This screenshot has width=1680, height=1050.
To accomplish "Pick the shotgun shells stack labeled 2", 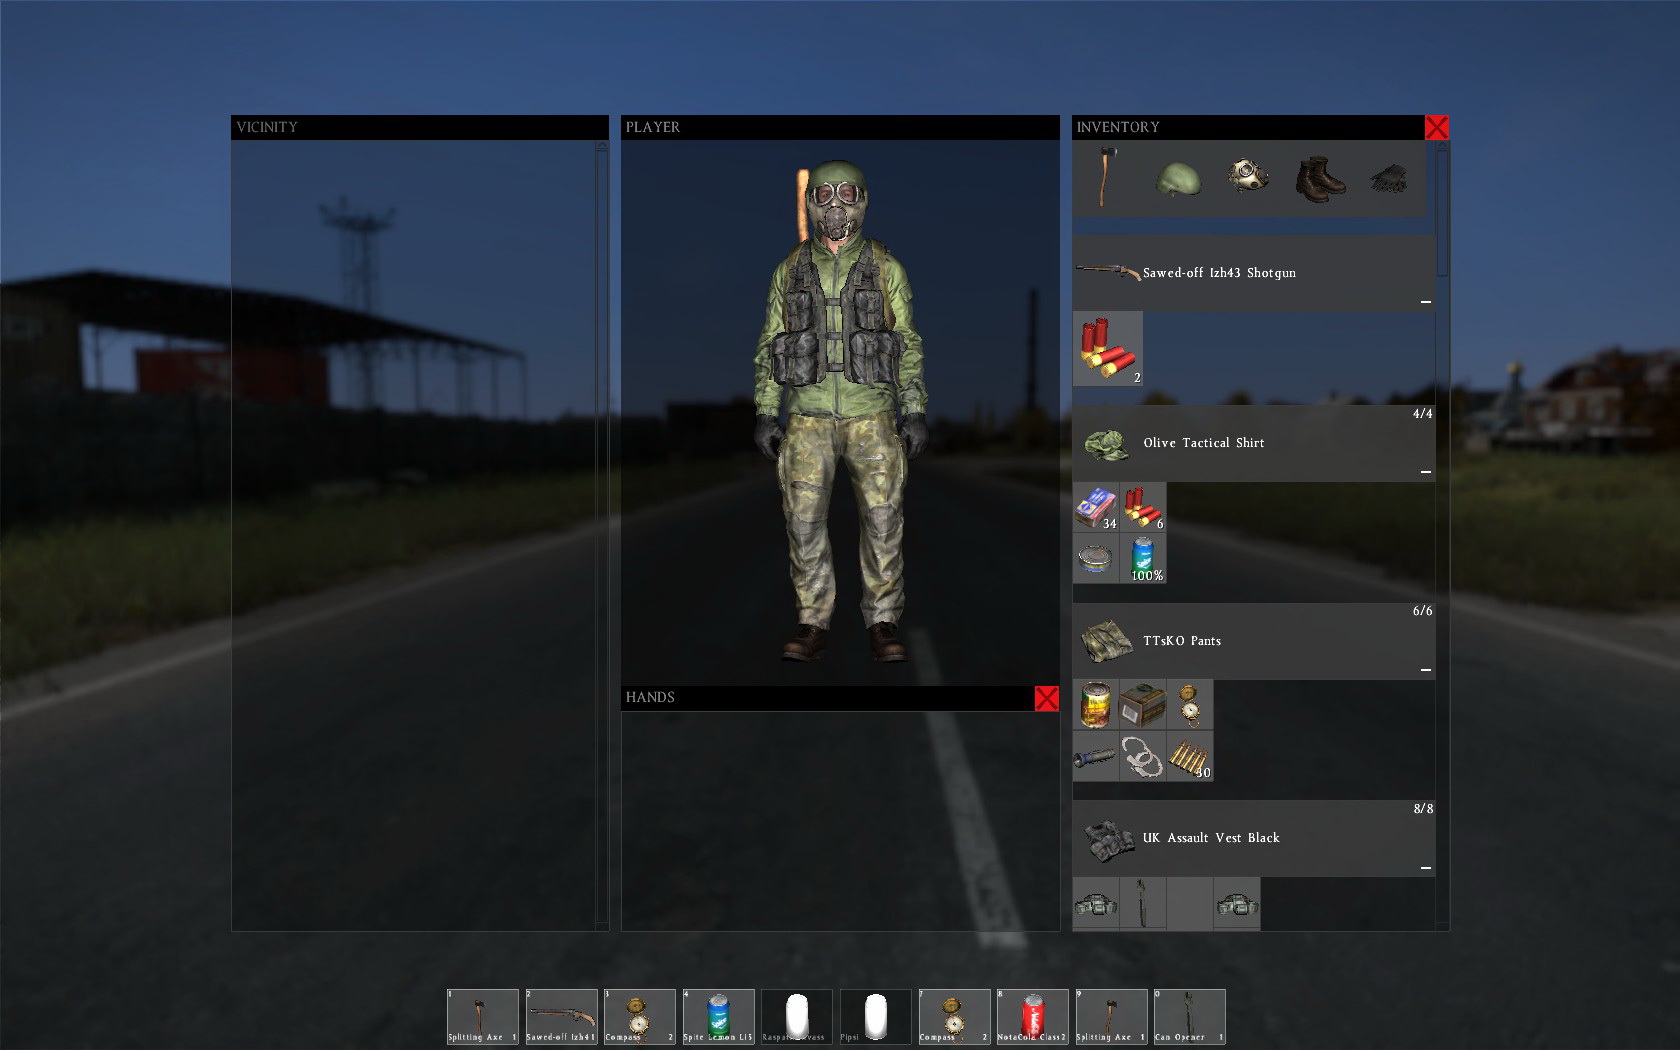I will click(x=1108, y=349).
